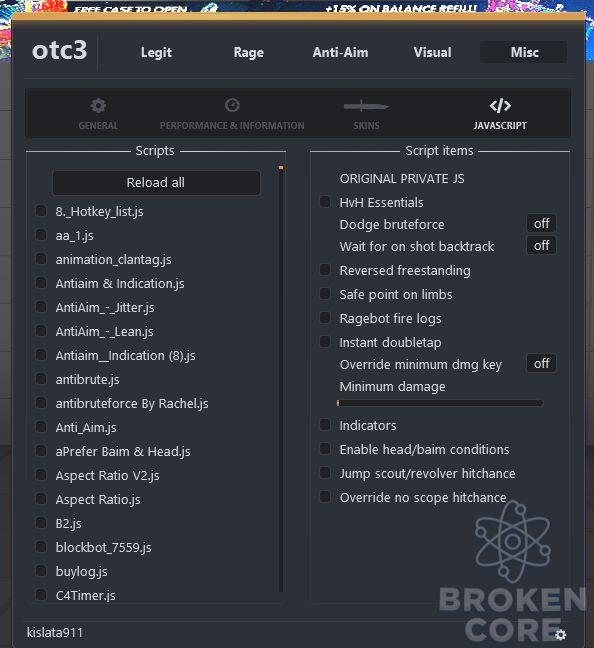
Task: Click the Scripts list scrollbar
Action: tap(281, 379)
